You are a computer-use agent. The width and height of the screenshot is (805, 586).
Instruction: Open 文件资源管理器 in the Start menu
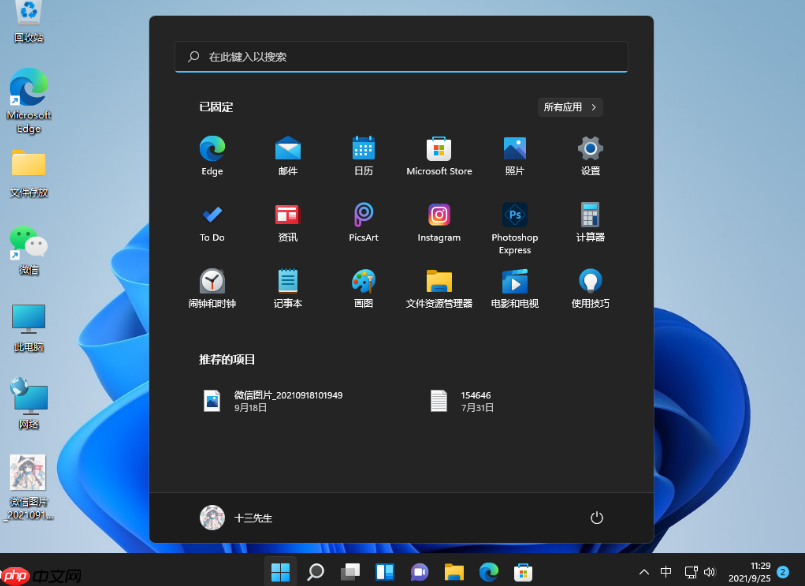pyautogui.click(x=439, y=289)
